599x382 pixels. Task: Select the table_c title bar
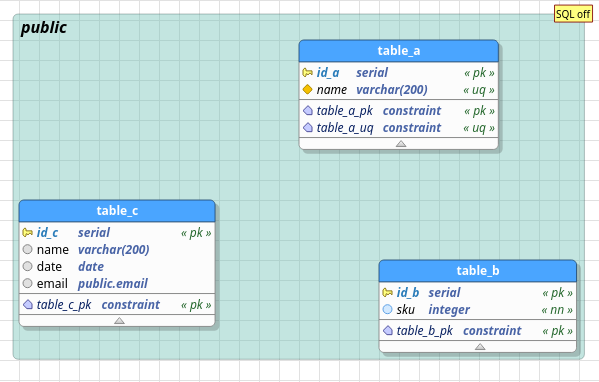117,211
